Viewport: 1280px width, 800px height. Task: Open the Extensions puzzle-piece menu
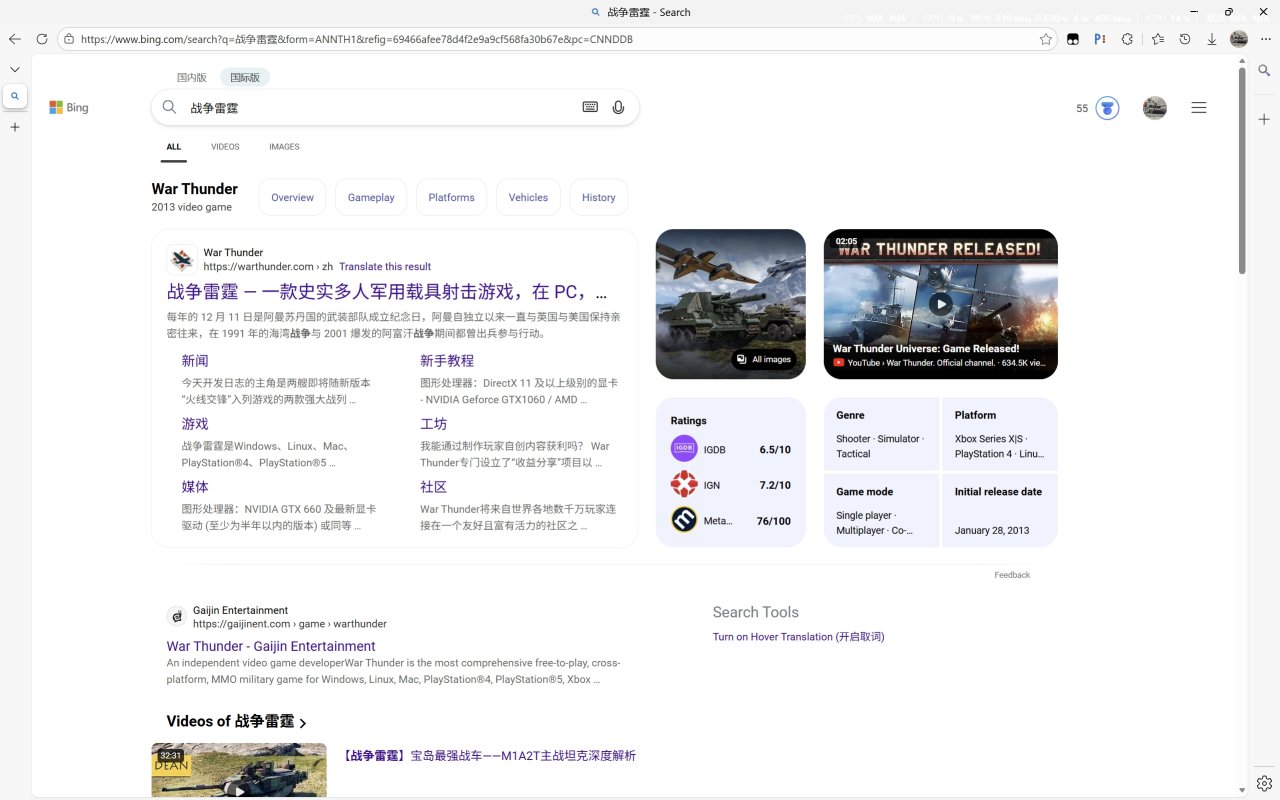coord(1128,39)
